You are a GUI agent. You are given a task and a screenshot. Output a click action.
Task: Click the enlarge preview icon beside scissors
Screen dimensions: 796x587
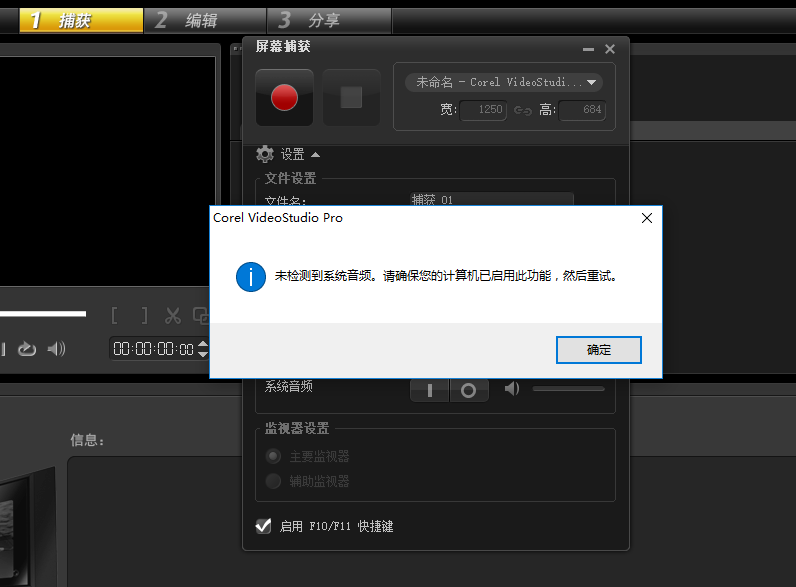(x=201, y=315)
